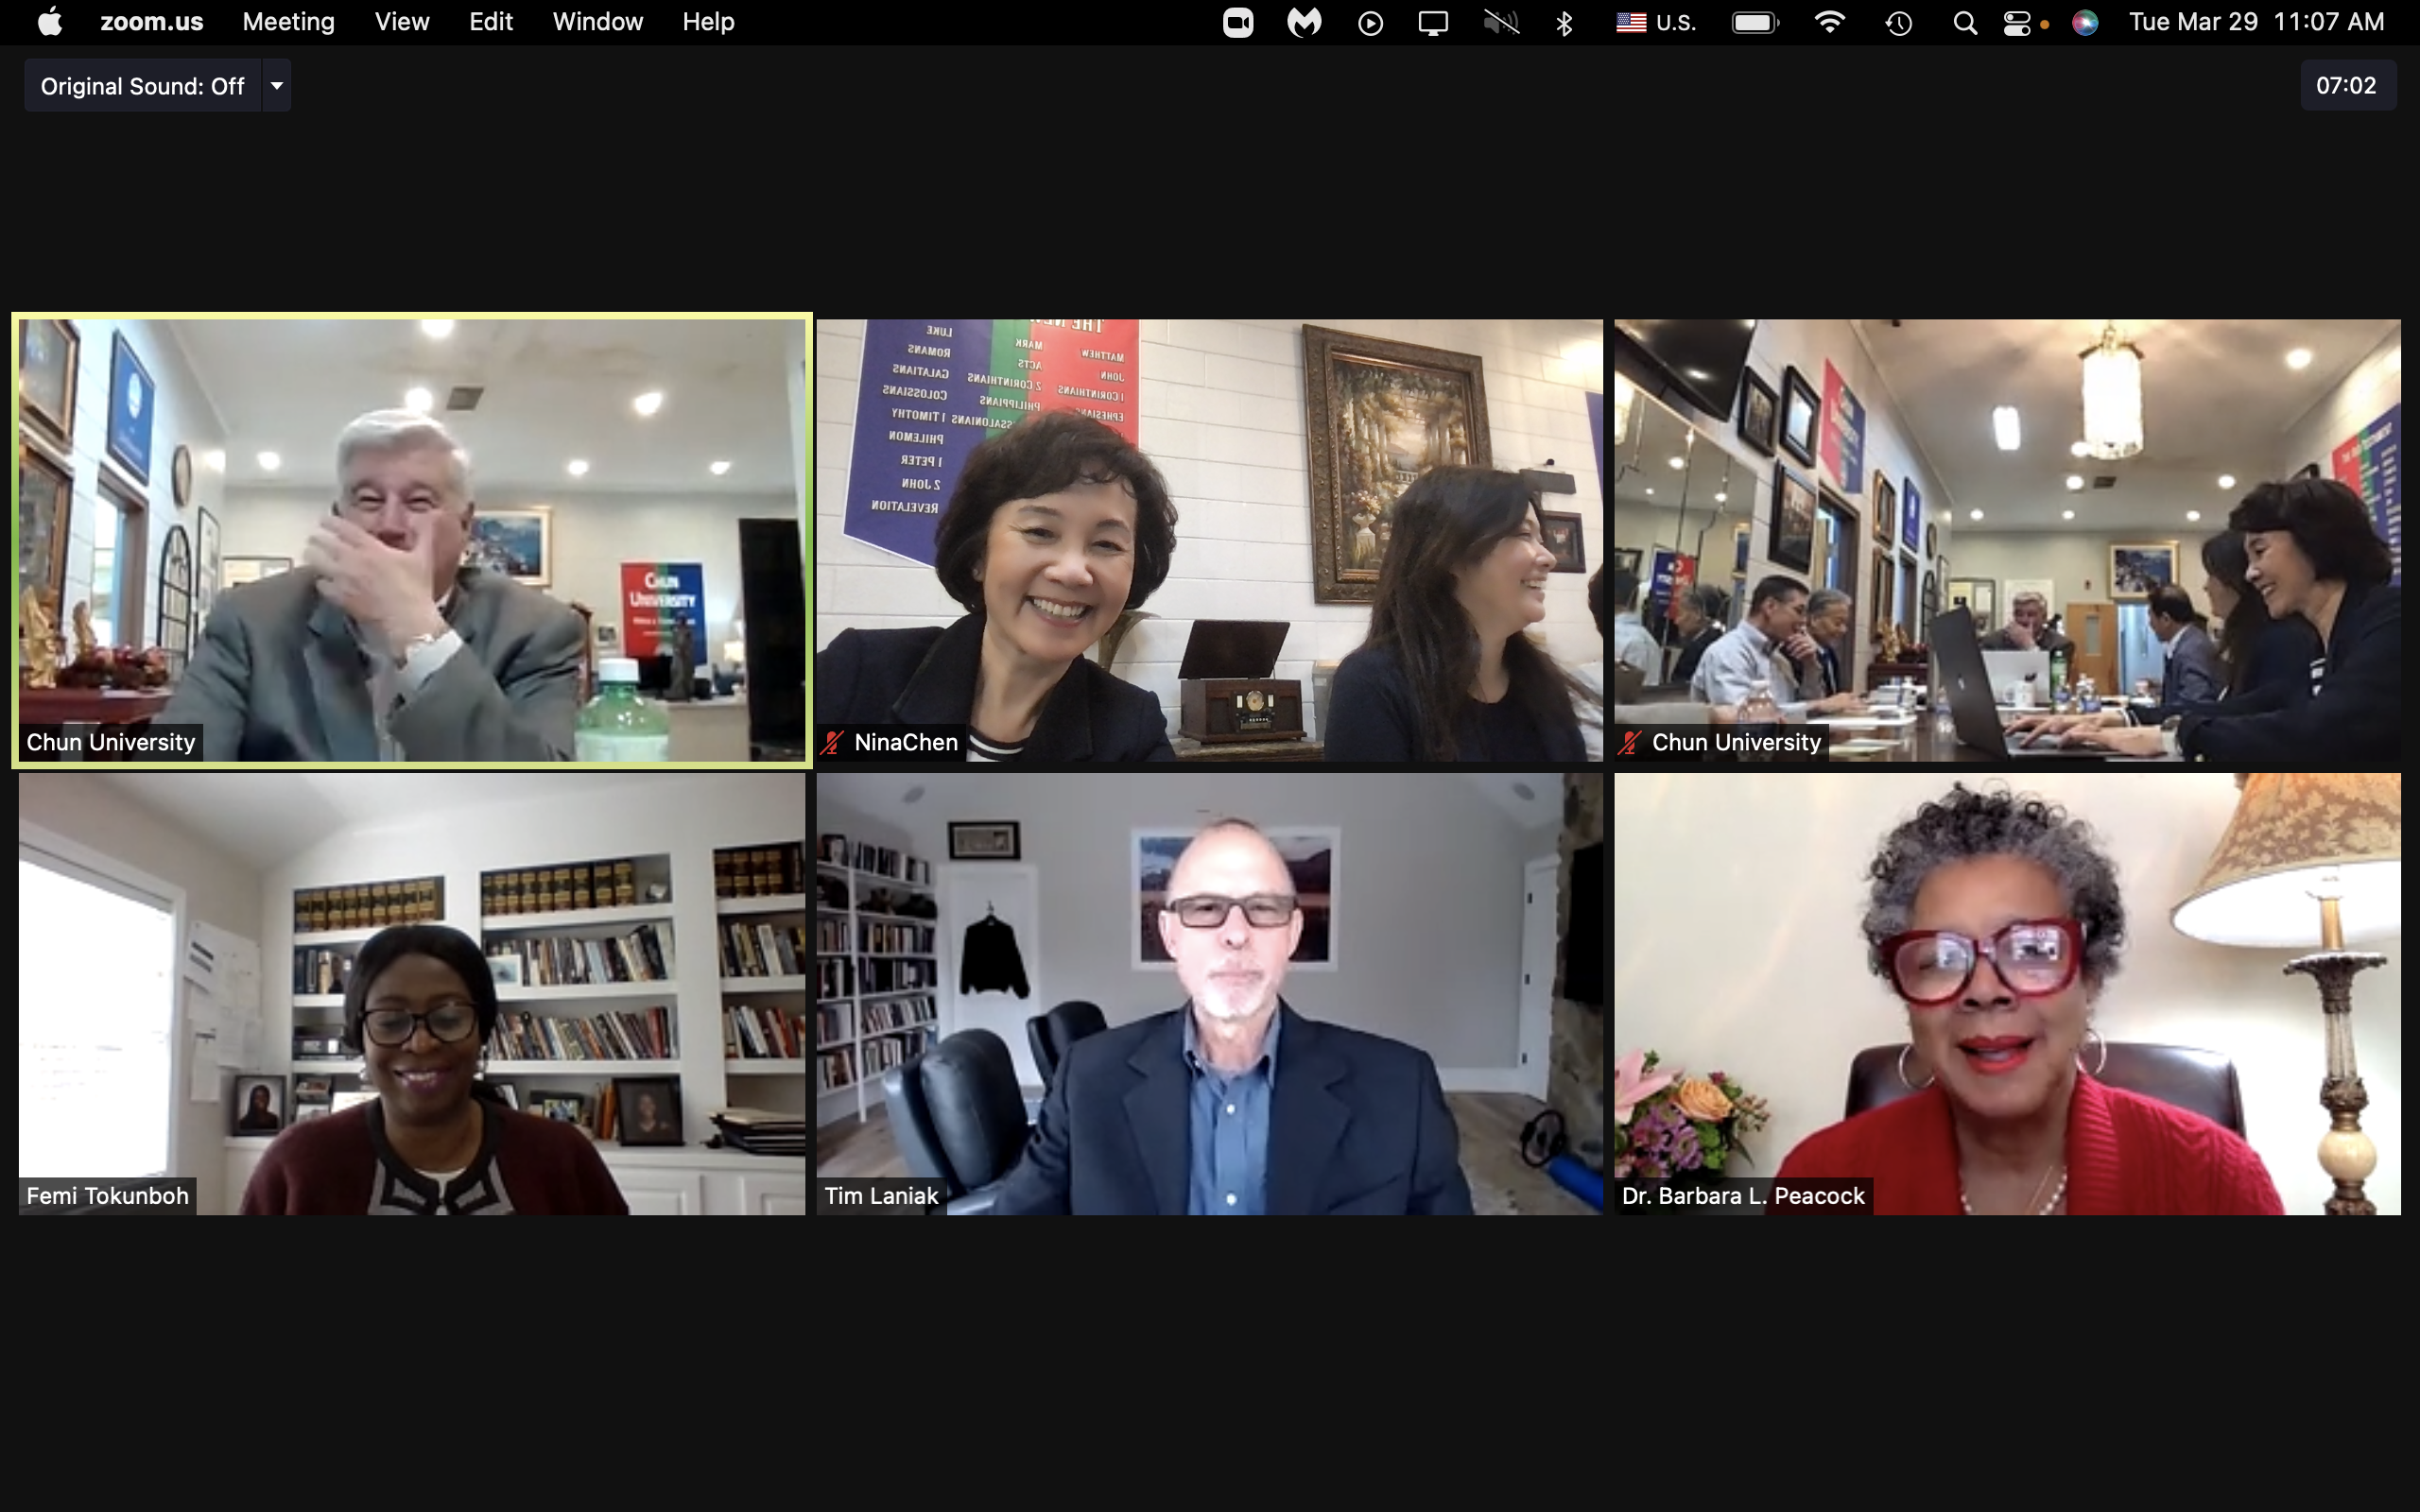Expand the Original Sound dropdown arrow
This screenshot has width=2420, height=1512.
[277, 86]
